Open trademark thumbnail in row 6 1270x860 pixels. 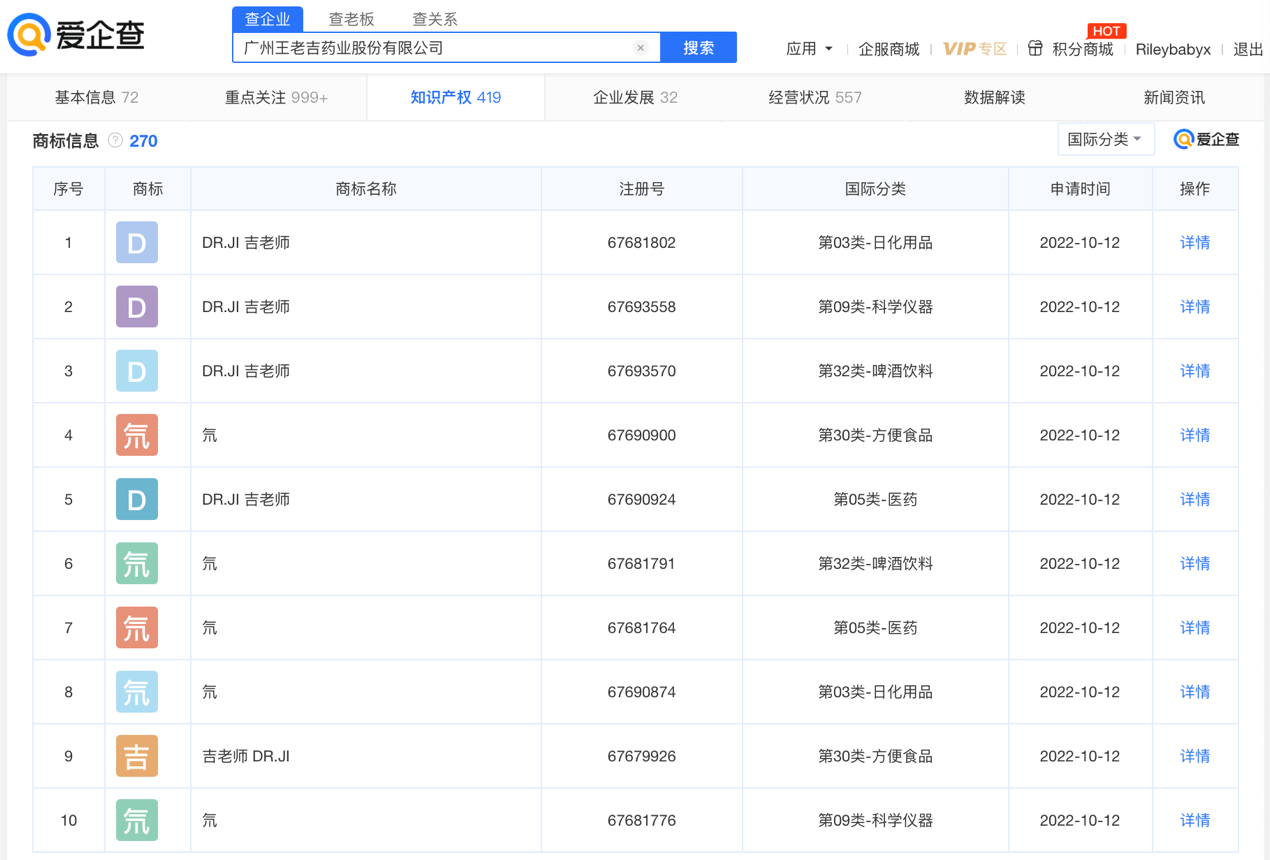(x=137, y=564)
